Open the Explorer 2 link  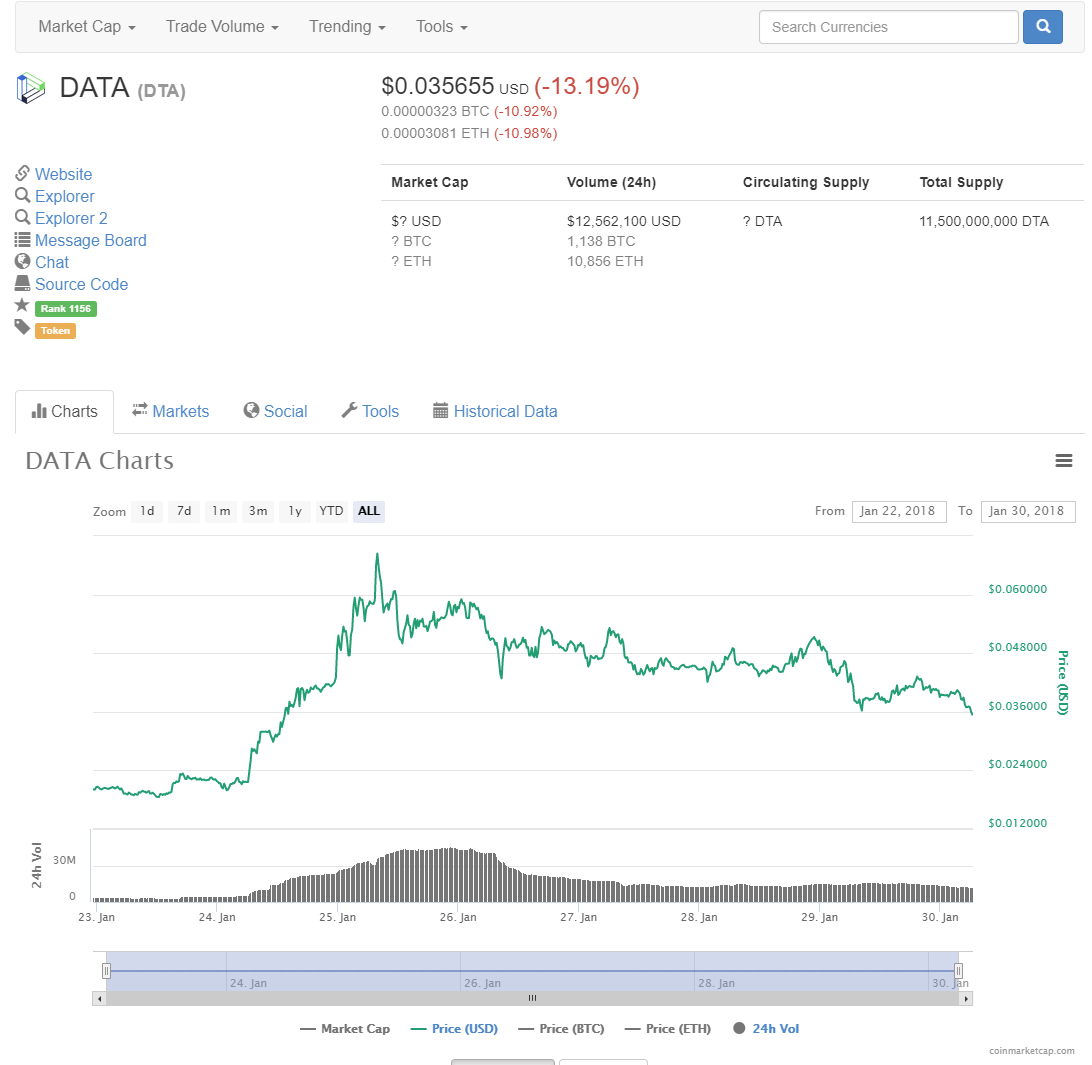71,218
